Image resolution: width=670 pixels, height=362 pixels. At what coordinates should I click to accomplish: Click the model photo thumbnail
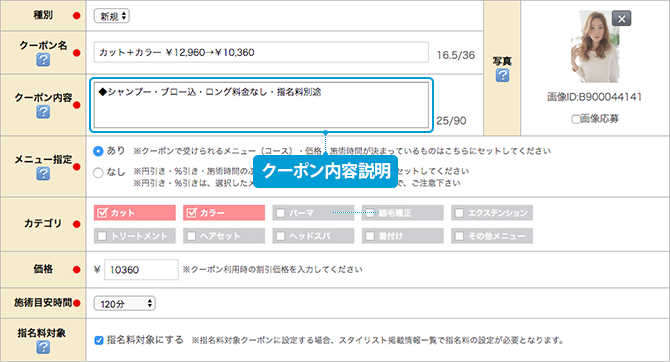(595, 47)
